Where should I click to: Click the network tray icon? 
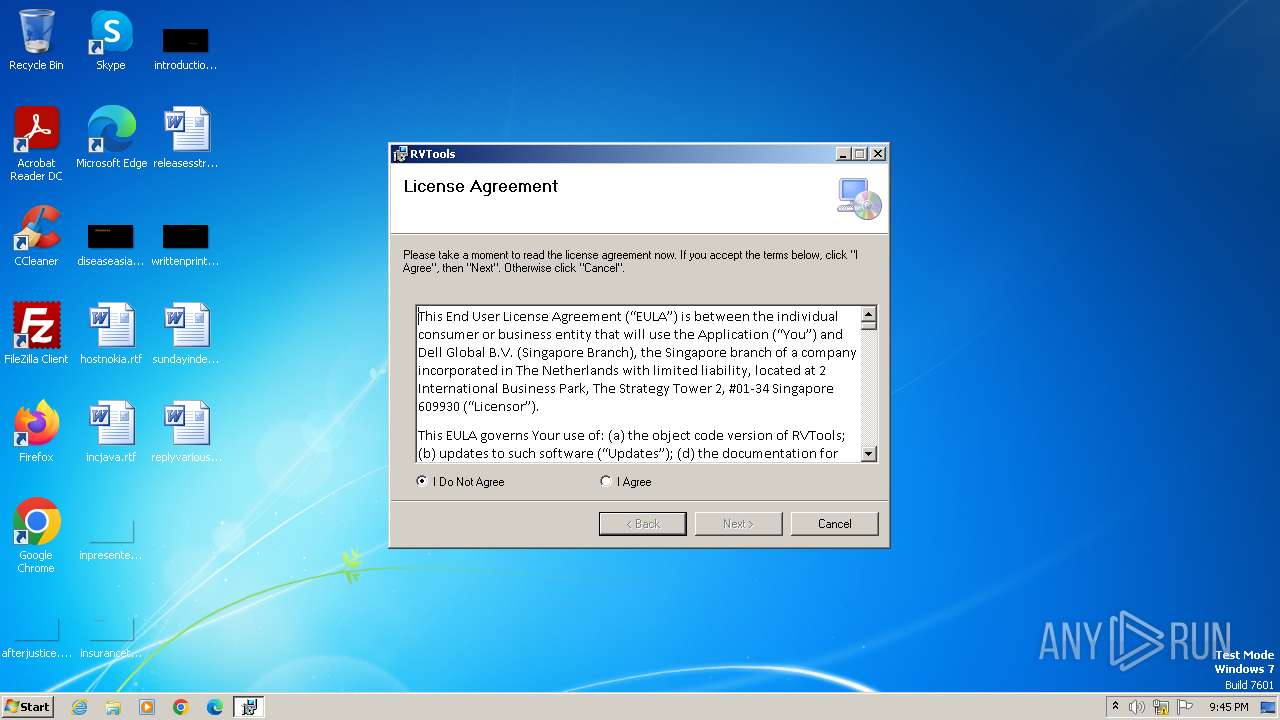tap(1161, 707)
